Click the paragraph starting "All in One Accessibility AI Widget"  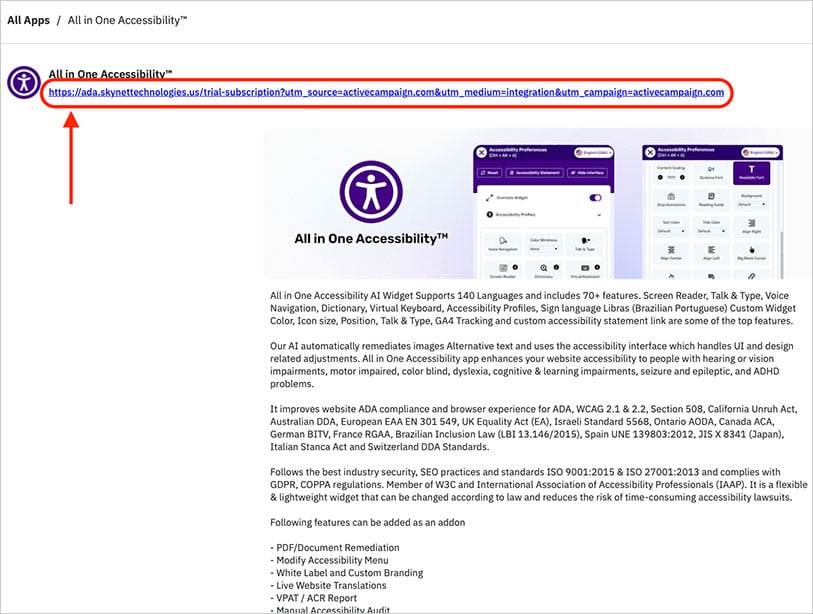click(x=533, y=308)
